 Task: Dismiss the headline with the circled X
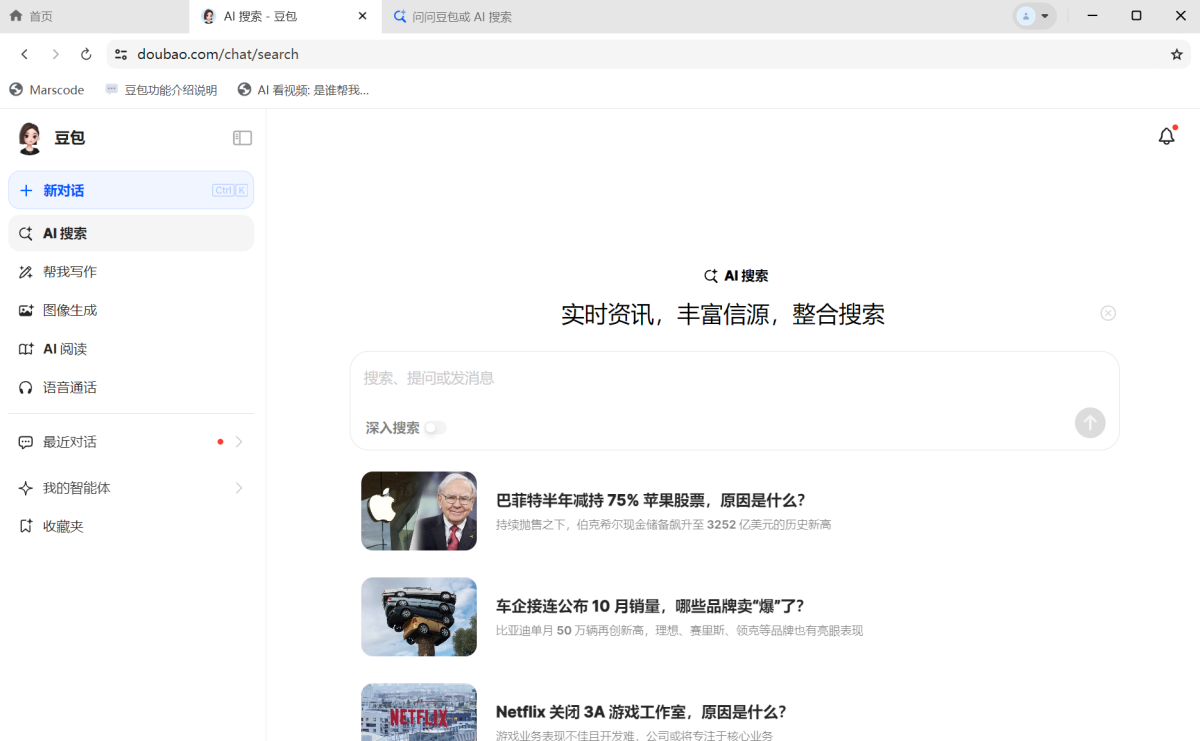[x=1108, y=313]
